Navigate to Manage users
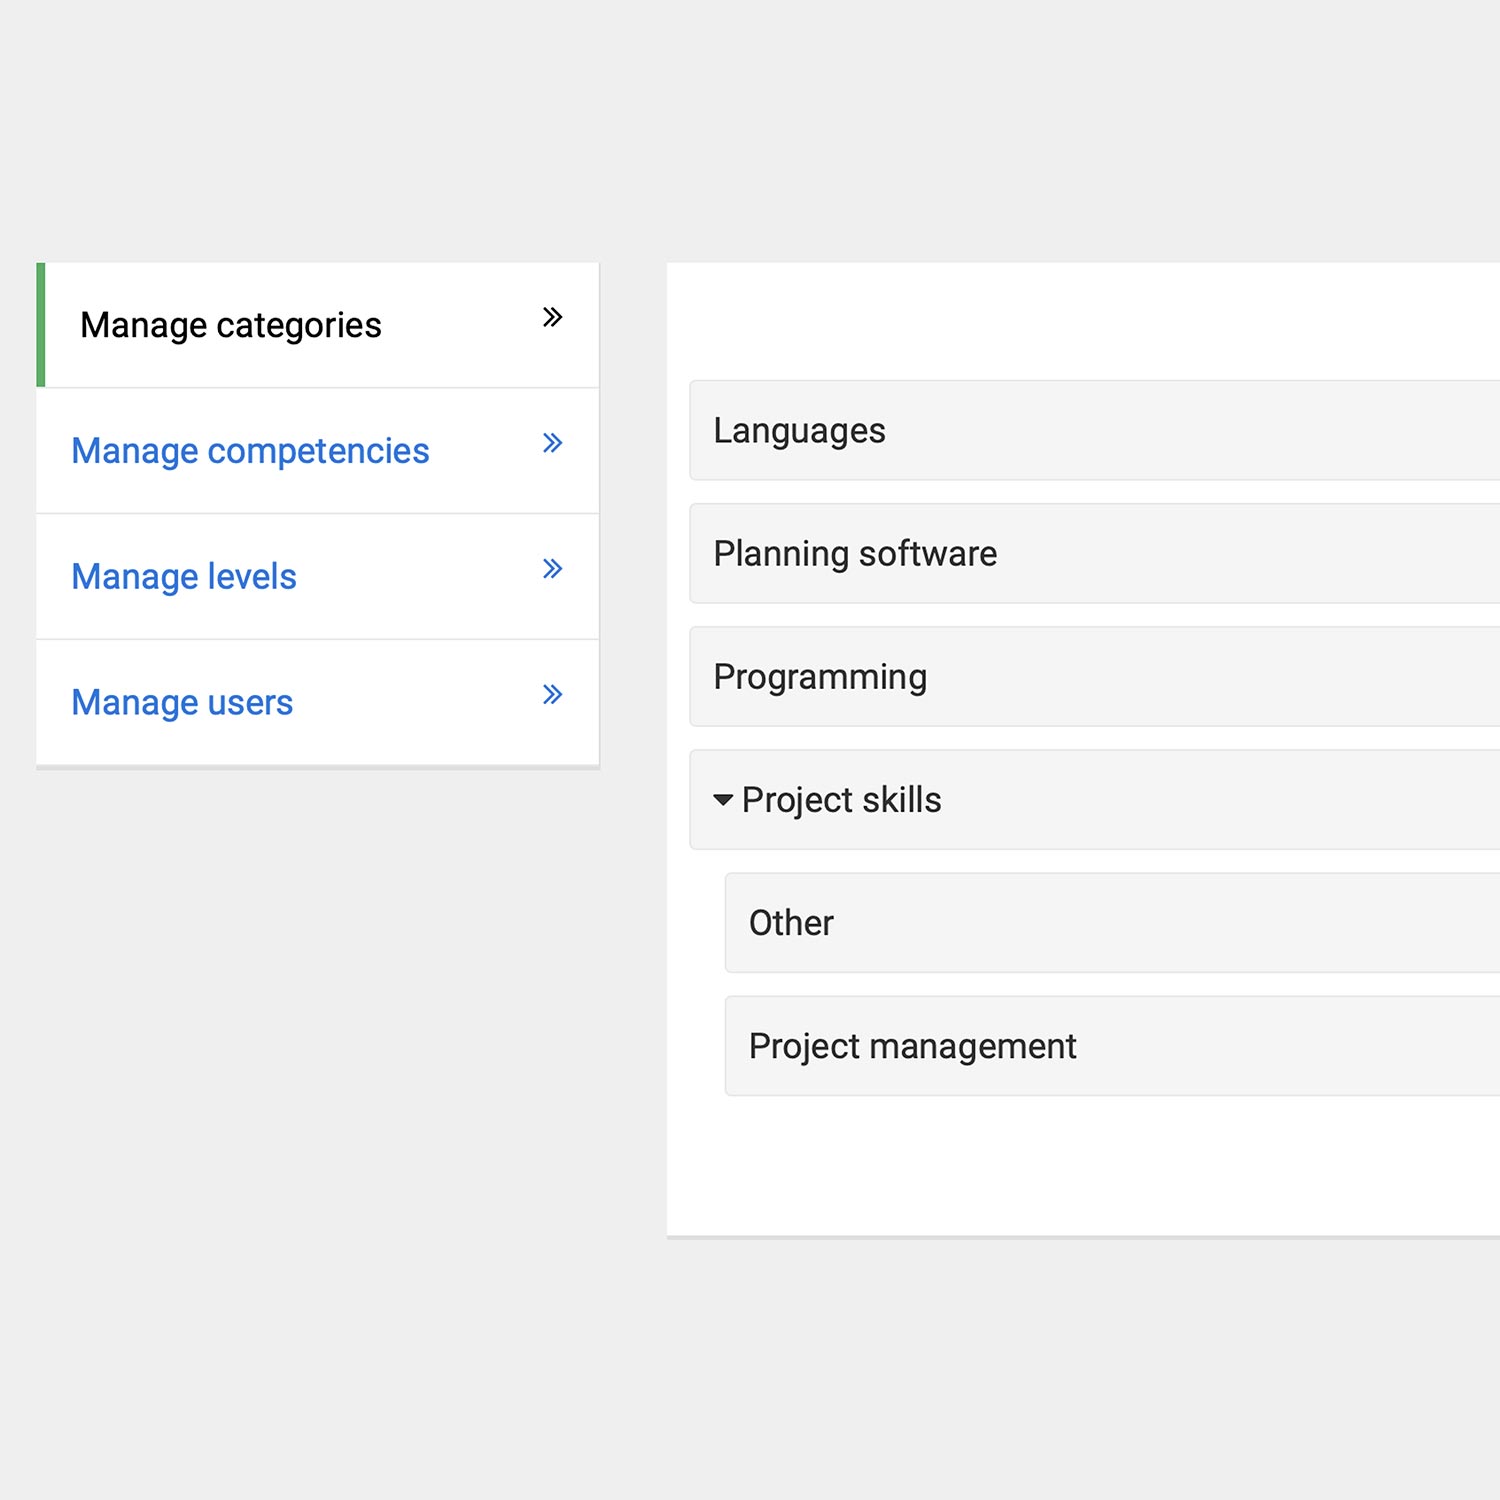 click(x=182, y=702)
